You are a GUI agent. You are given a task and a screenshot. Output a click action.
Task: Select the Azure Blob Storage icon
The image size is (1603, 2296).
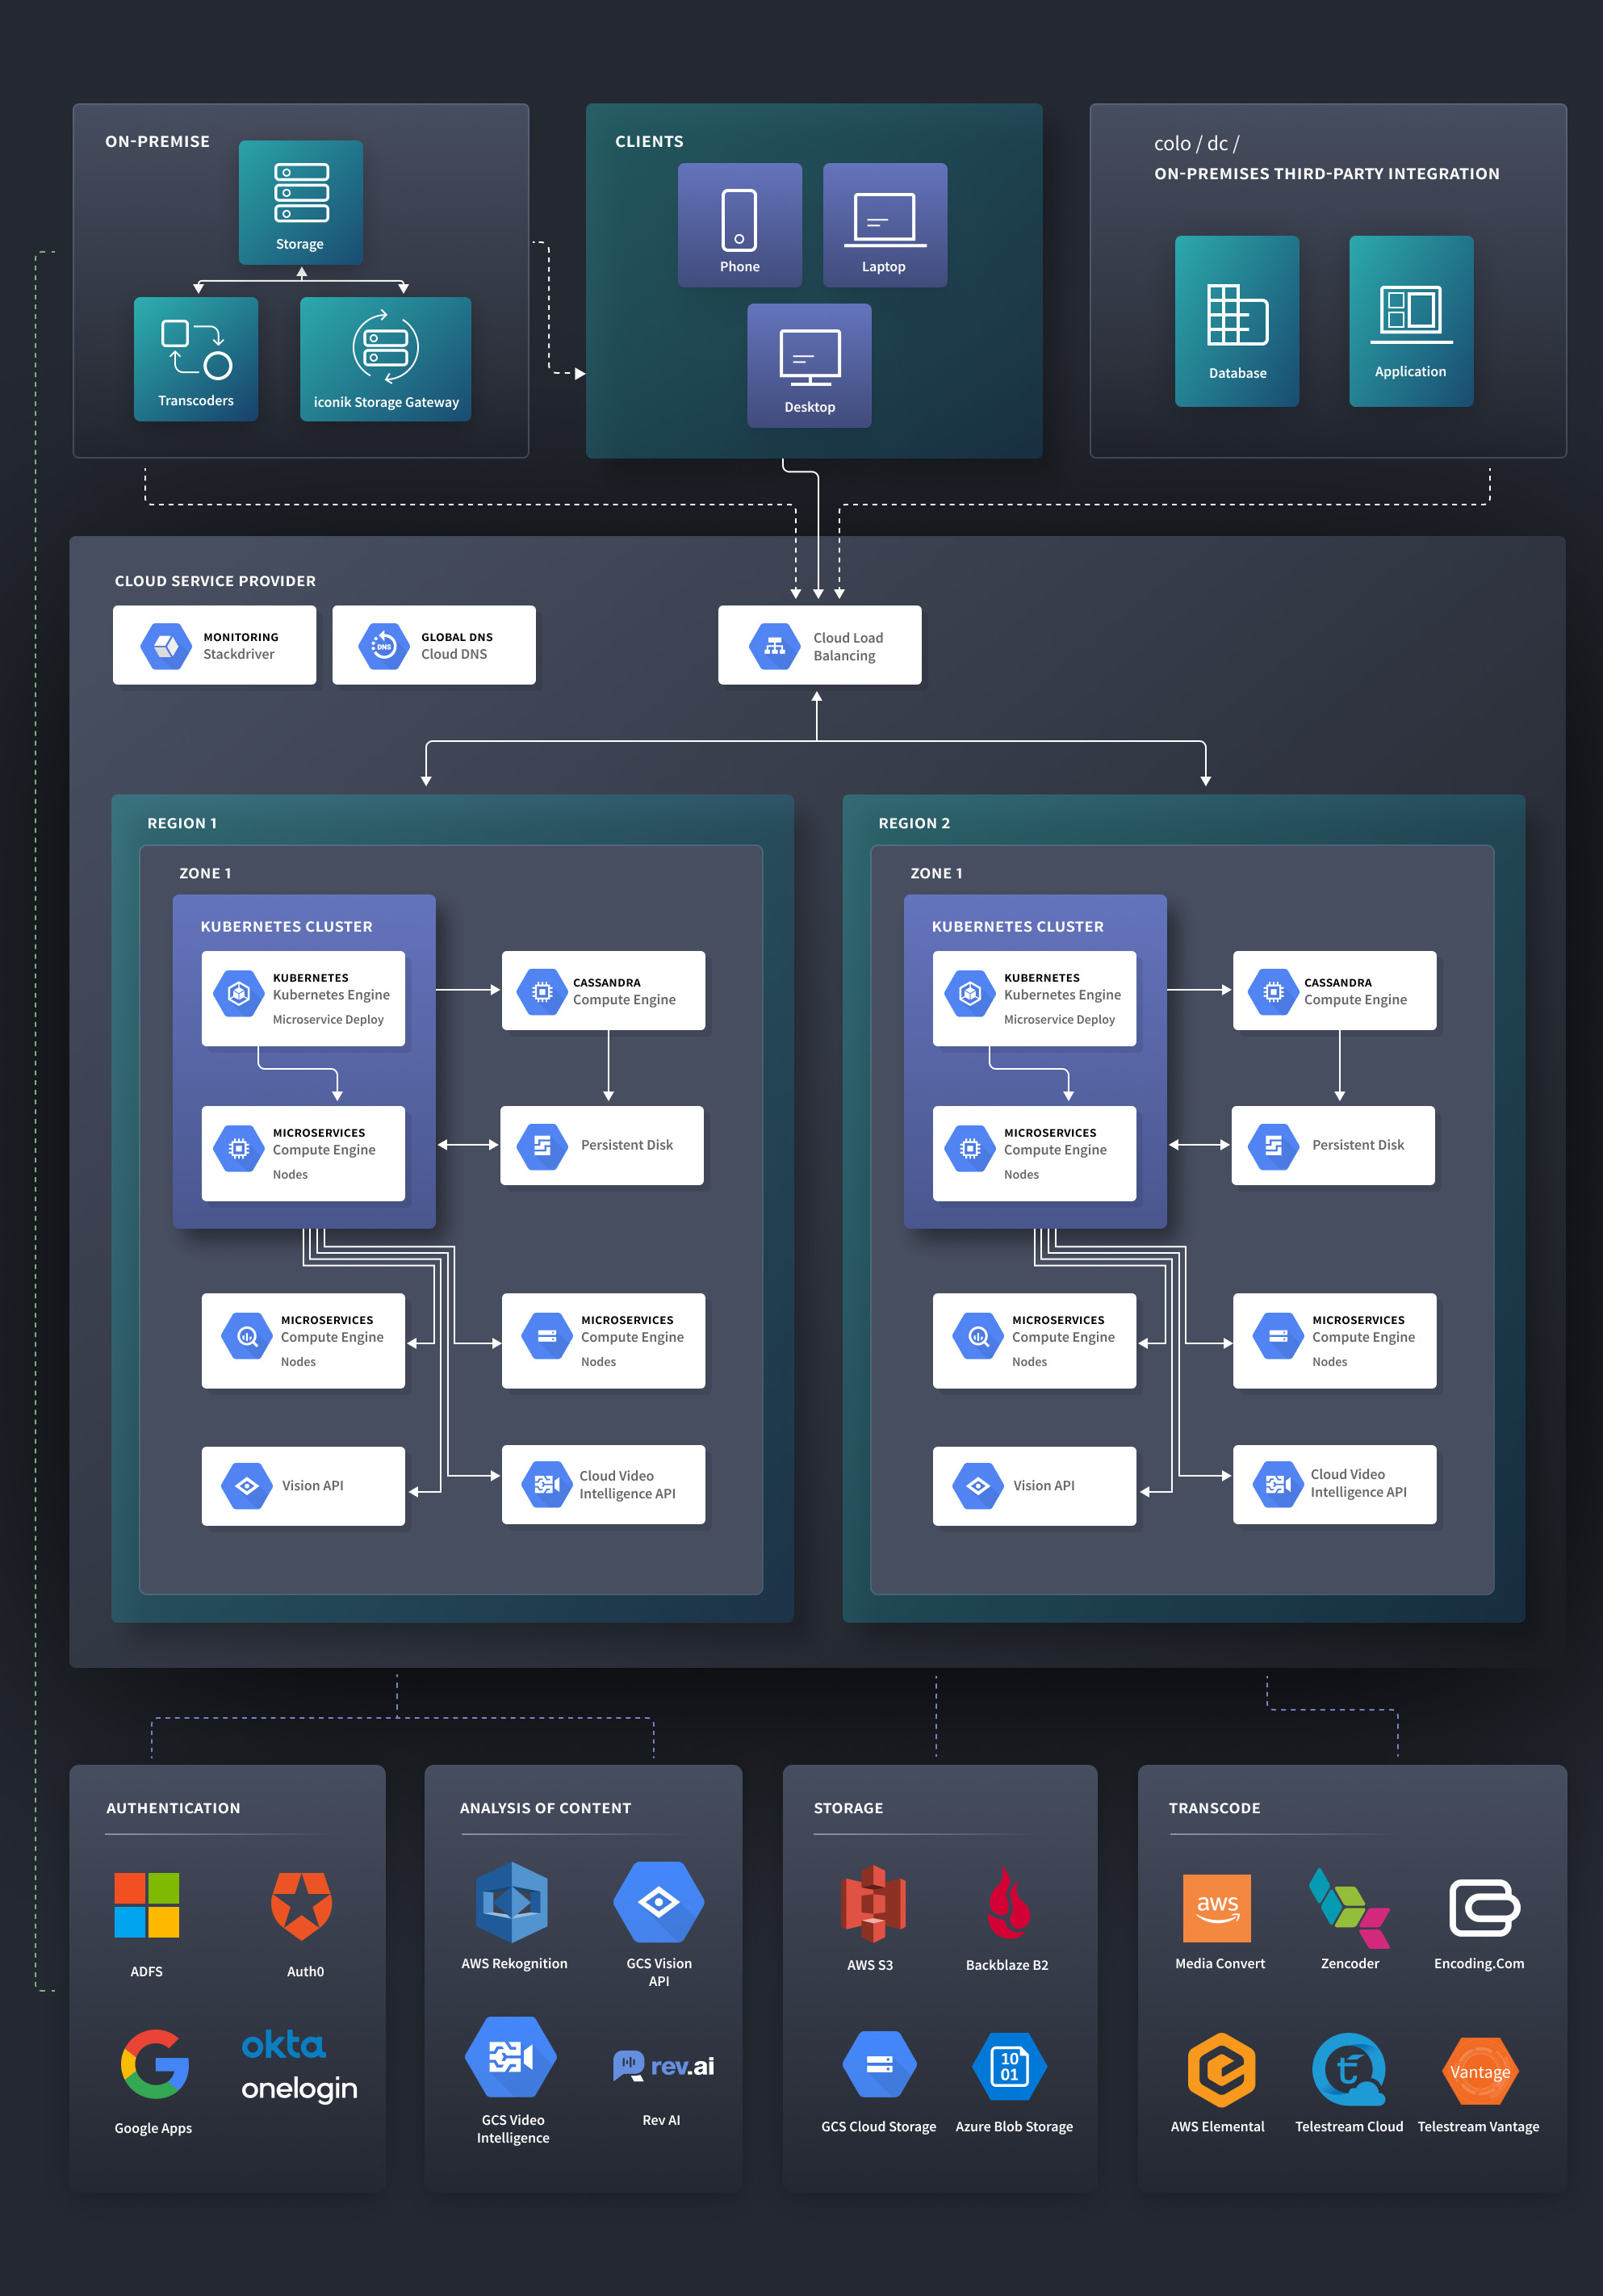point(1009,2066)
